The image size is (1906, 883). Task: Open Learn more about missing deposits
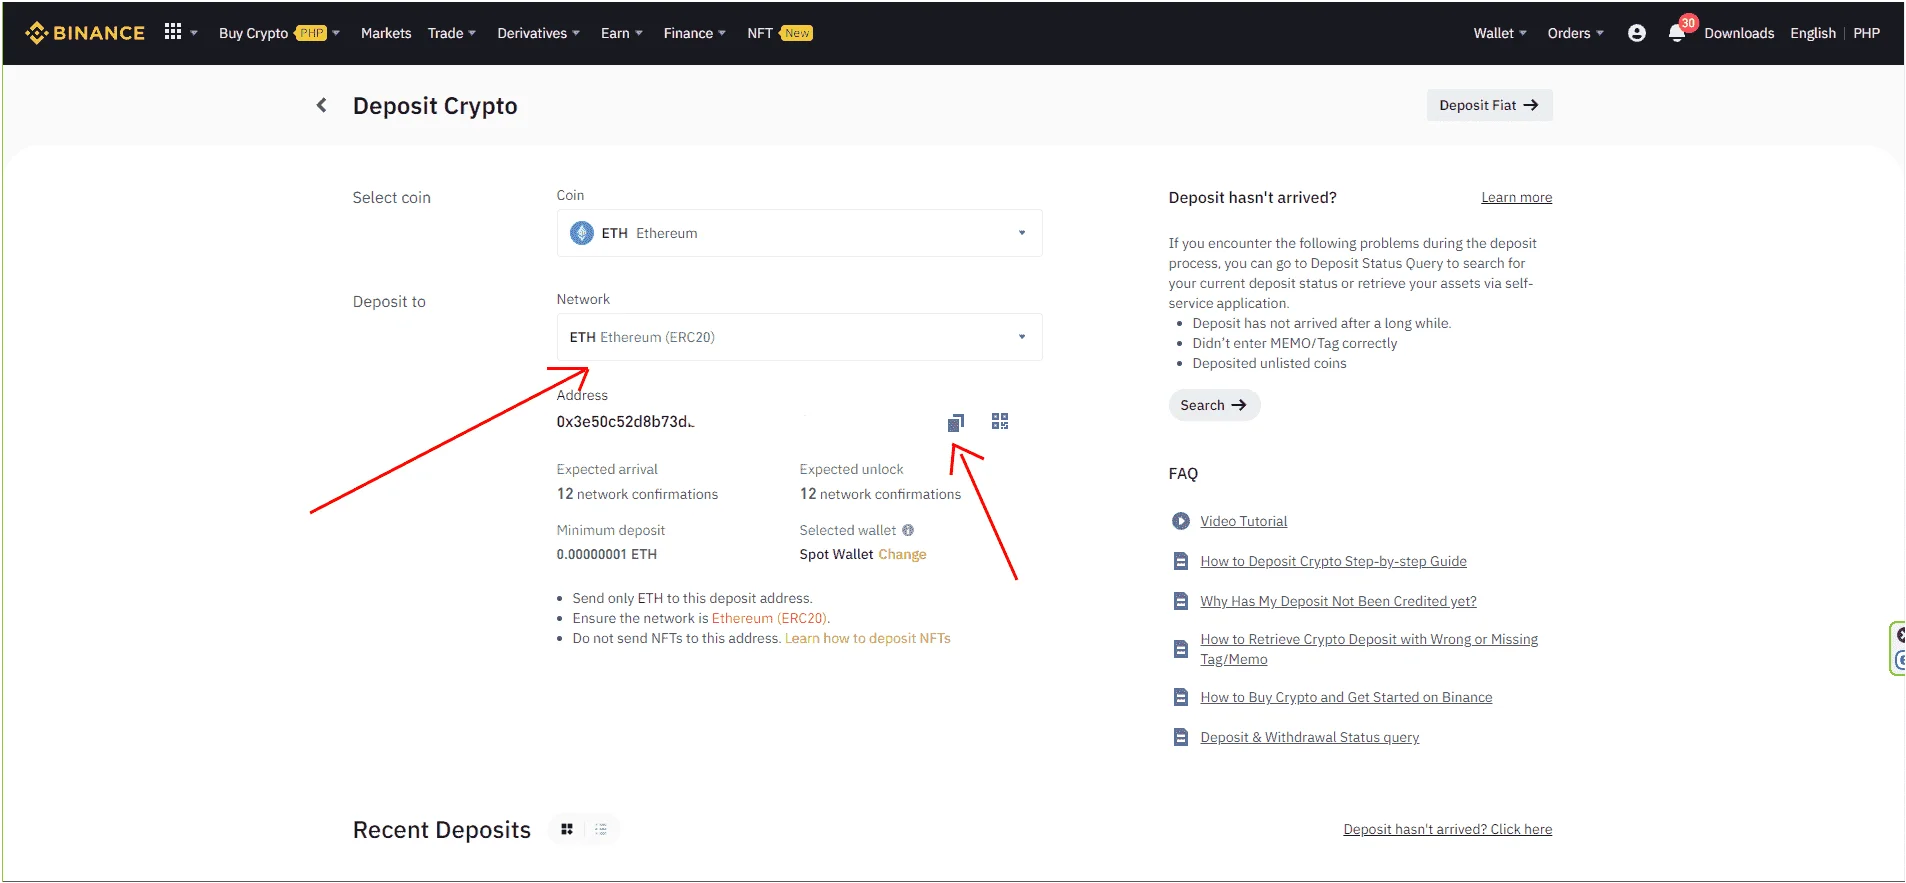coord(1516,197)
